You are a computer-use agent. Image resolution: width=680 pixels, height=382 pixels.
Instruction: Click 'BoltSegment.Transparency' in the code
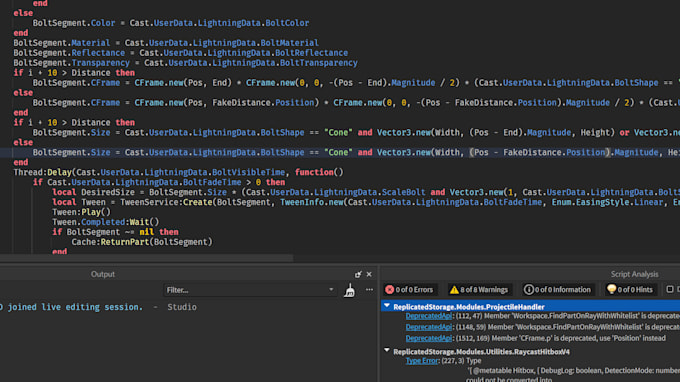pos(72,63)
